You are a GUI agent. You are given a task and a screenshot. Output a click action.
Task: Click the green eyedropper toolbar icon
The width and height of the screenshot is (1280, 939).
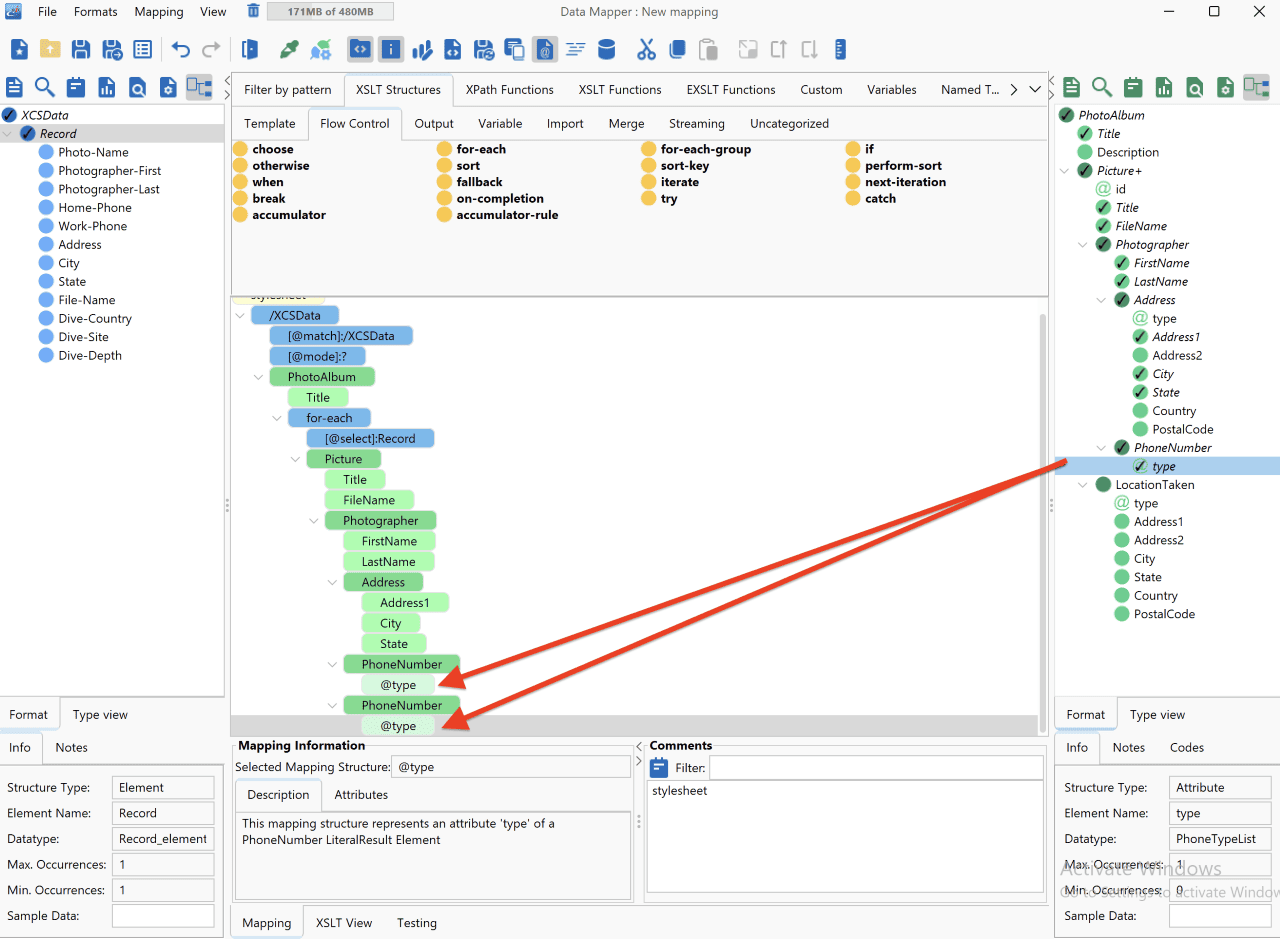[289, 49]
